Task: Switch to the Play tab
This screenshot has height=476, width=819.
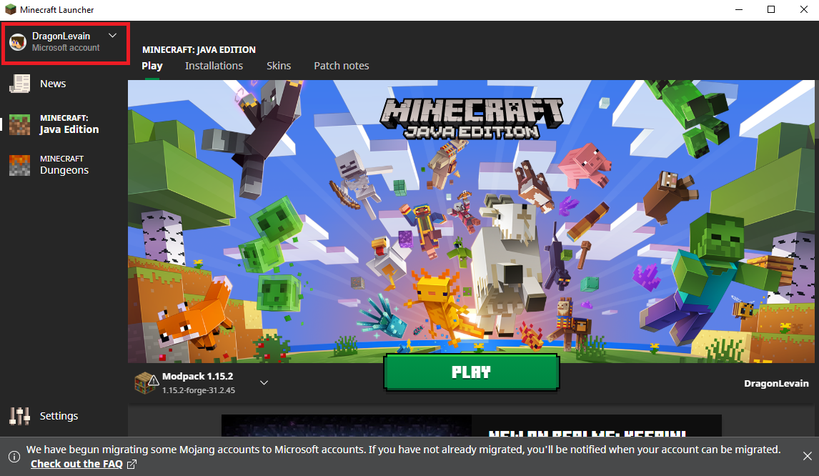Action: (152, 66)
